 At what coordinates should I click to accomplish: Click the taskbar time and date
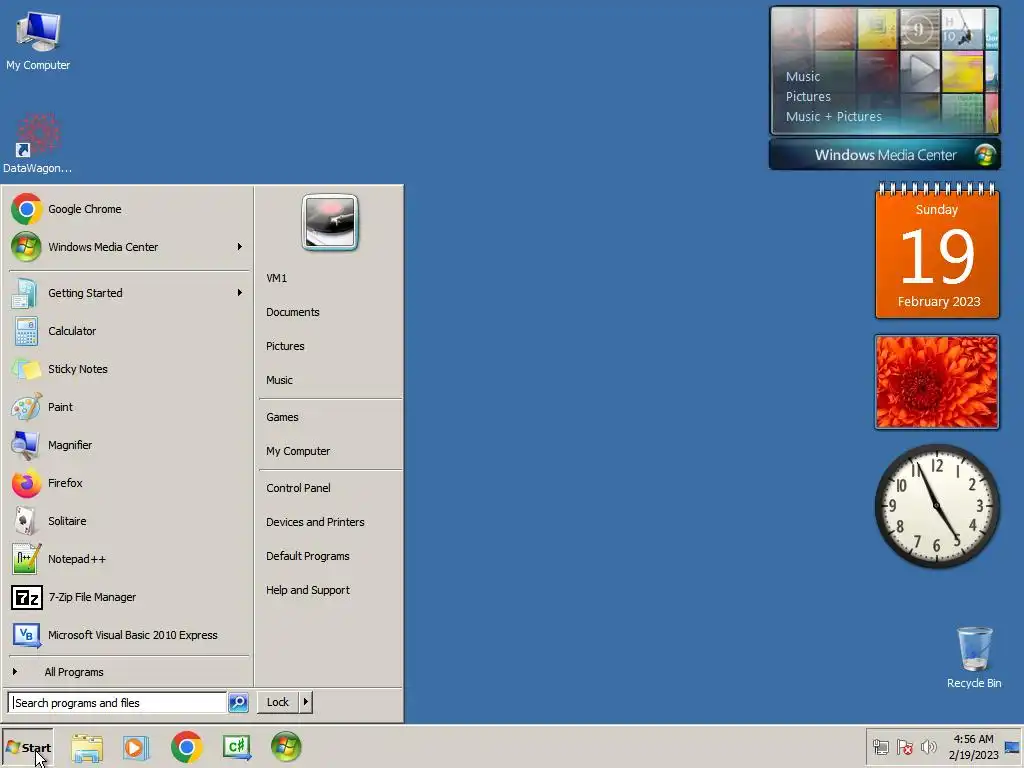click(974, 747)
